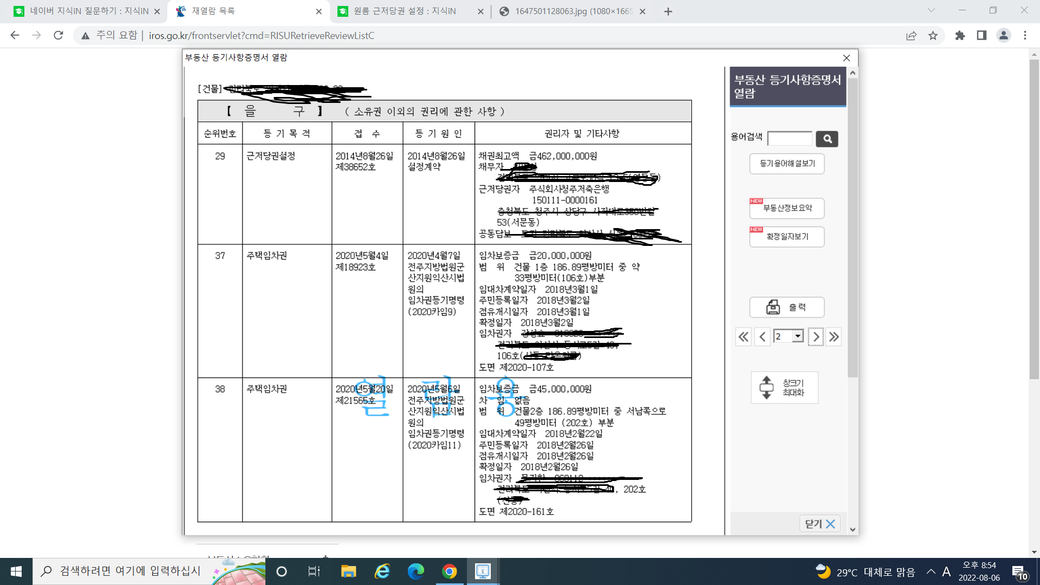This screenshot has height=585, width=1040.
Task: Go to previous page arrow
Action: click(x=762, y=337)
